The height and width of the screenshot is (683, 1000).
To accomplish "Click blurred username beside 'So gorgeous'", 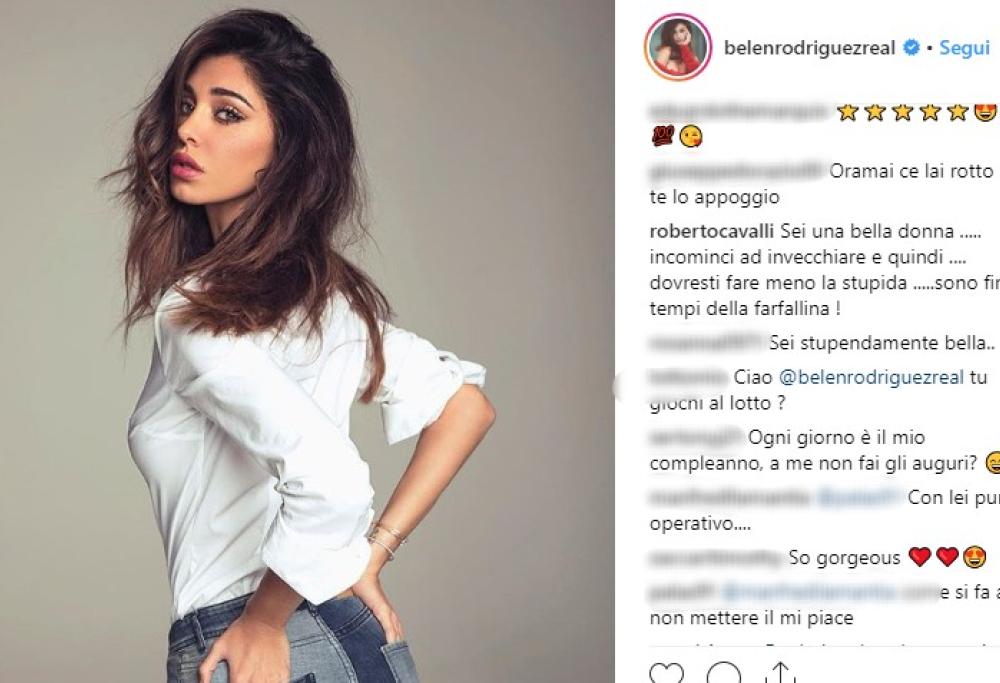I will [716, 558].
